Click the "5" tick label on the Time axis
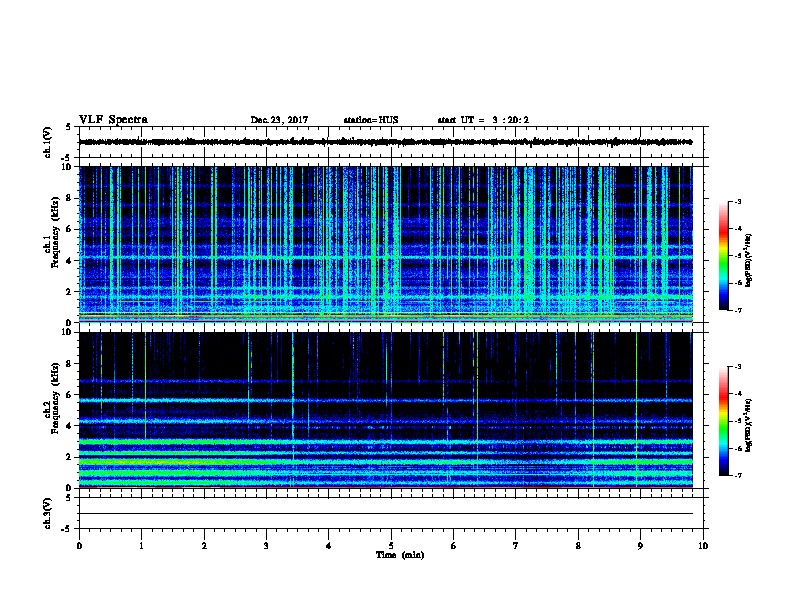This screenshot has width=792, height=612. (391, 546)
